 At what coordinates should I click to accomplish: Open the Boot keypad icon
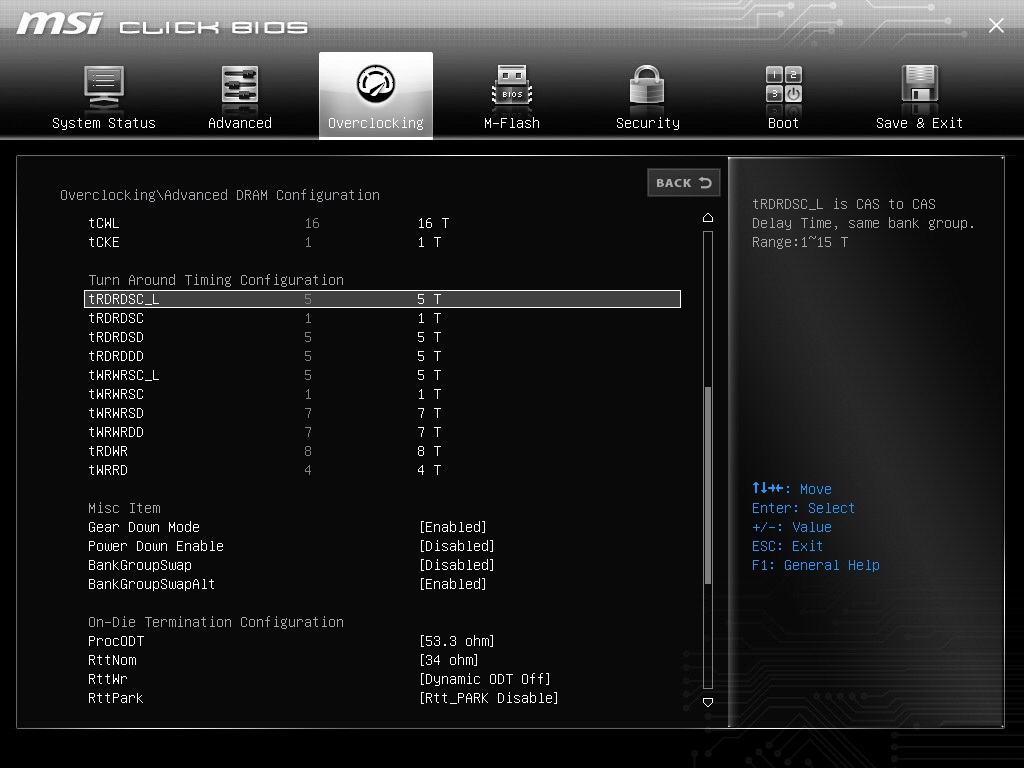(x=784, y=85)
